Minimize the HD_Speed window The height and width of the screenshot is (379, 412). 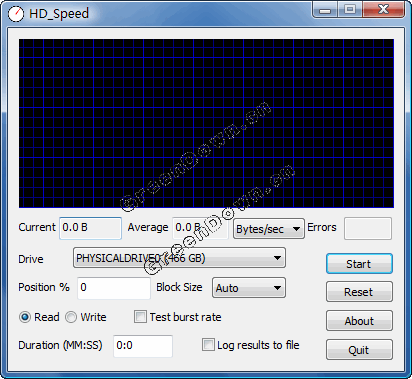point(325,9)
